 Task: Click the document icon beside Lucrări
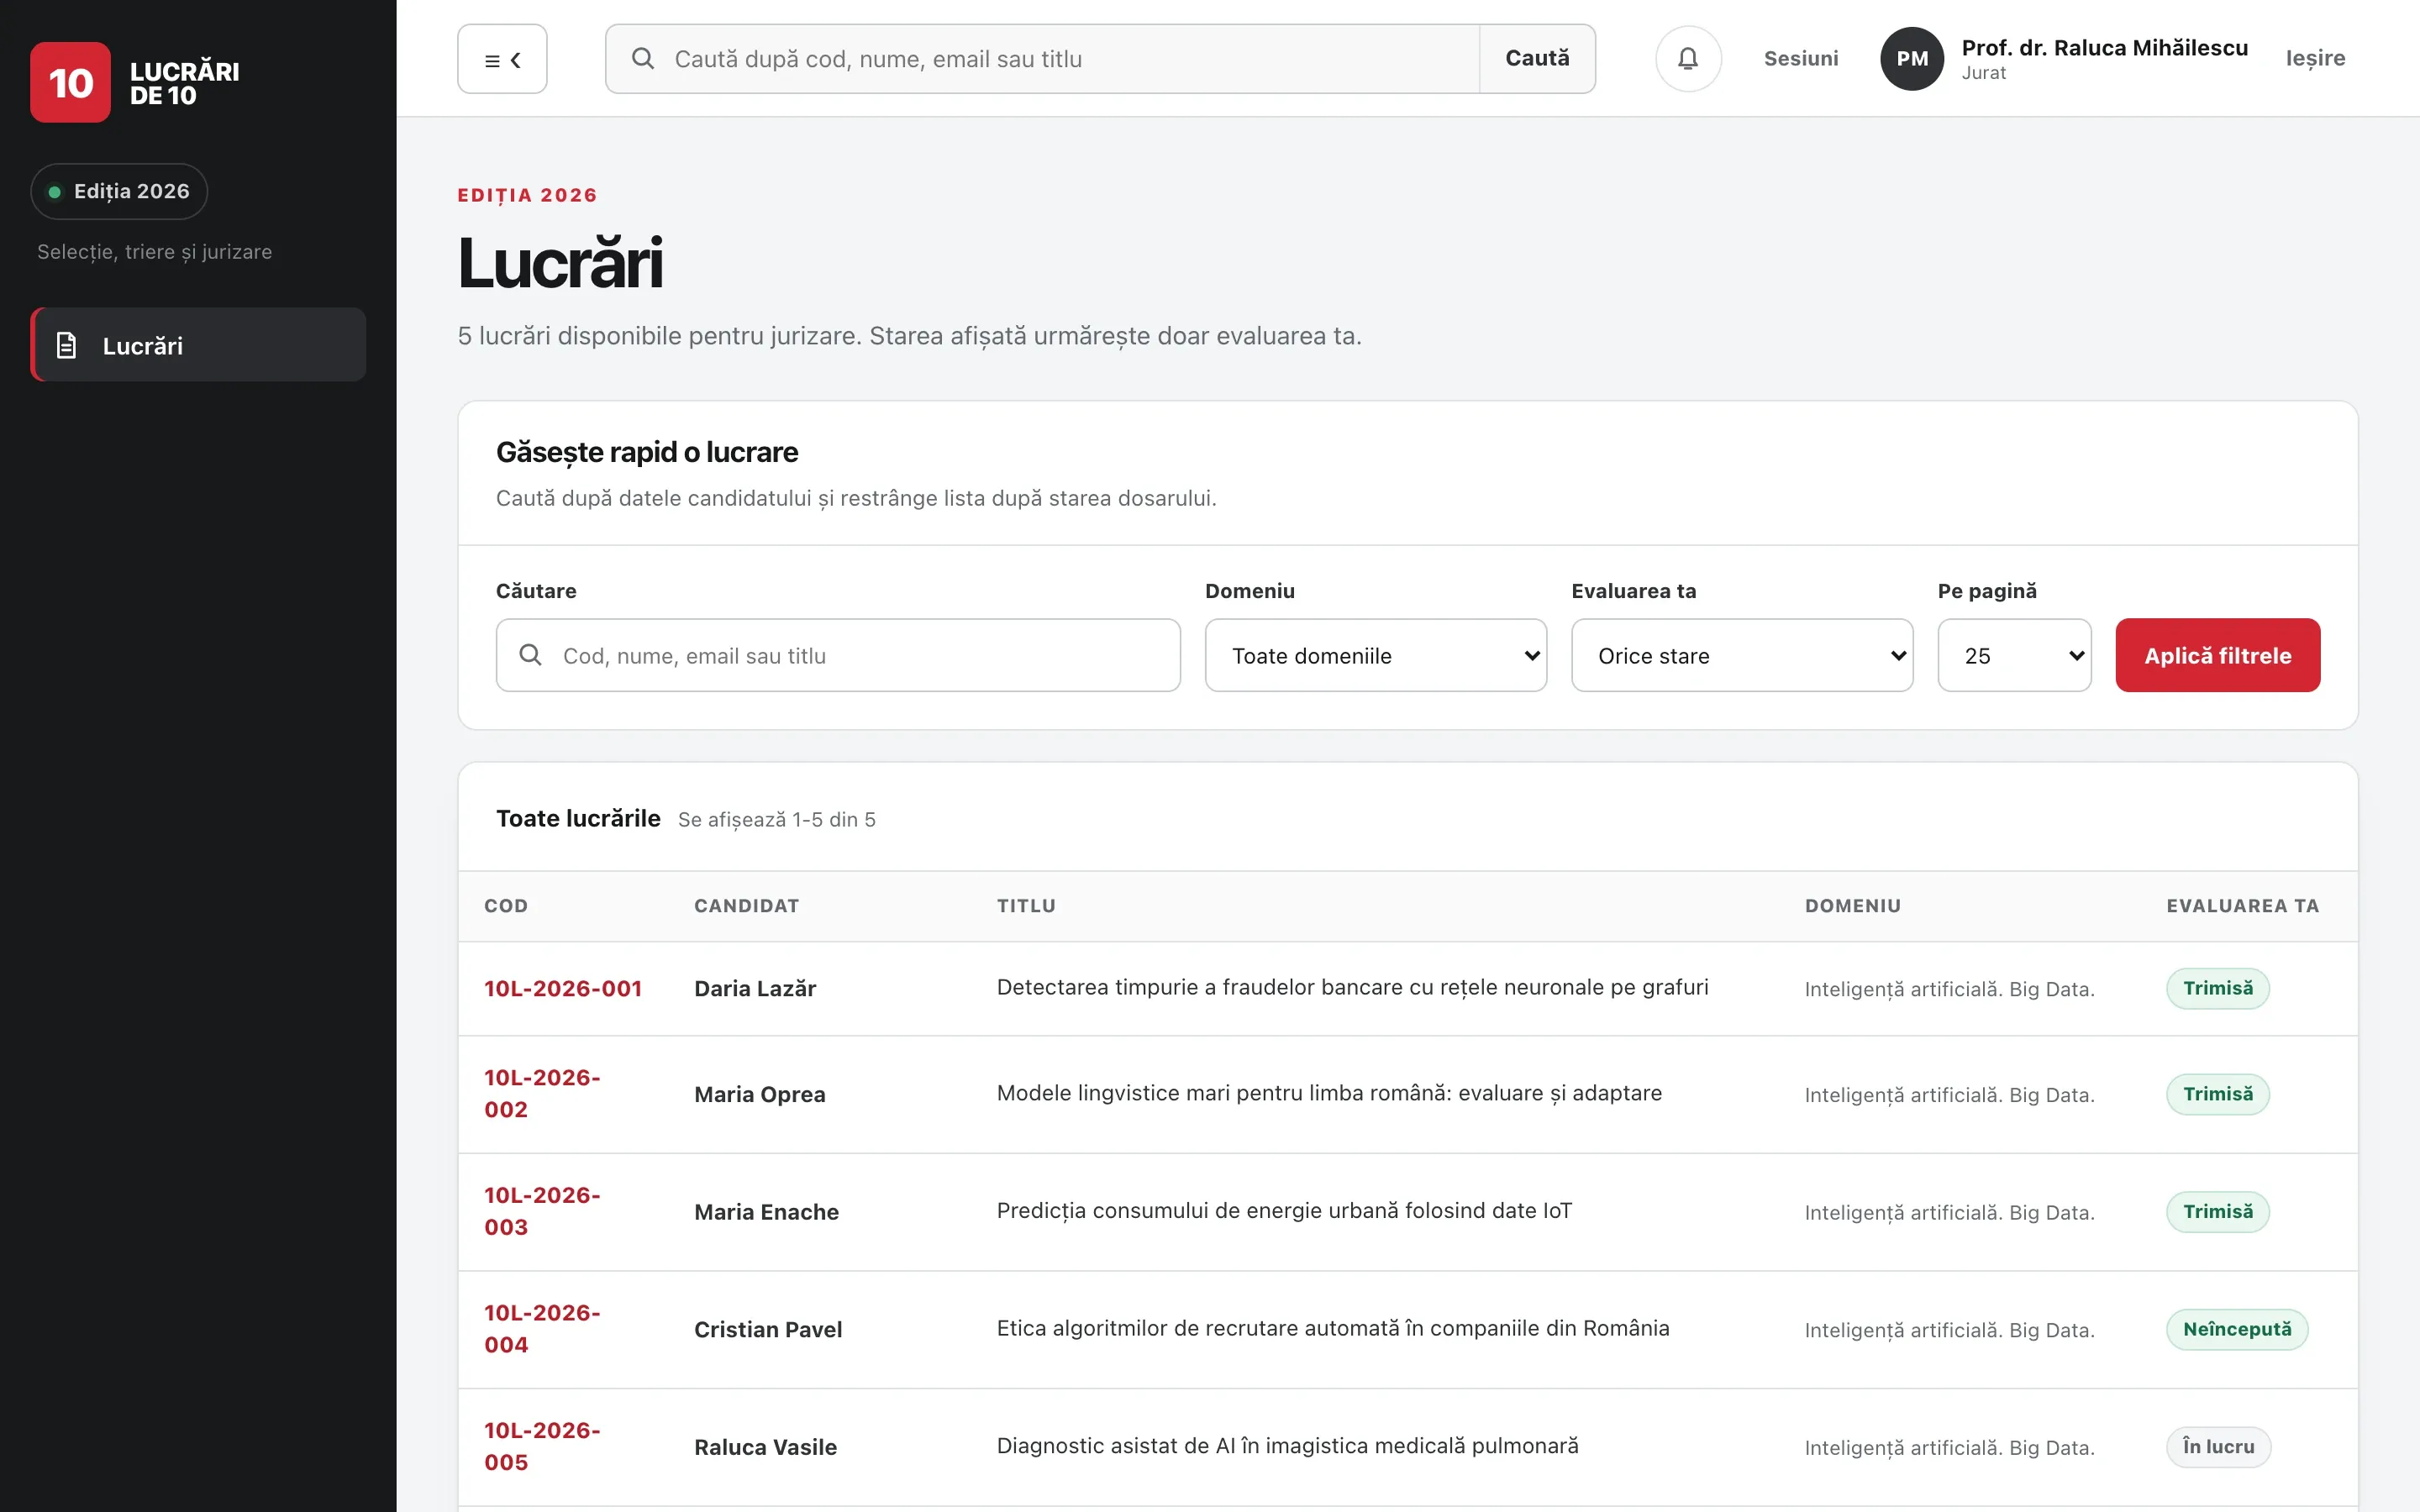[67, 345]
